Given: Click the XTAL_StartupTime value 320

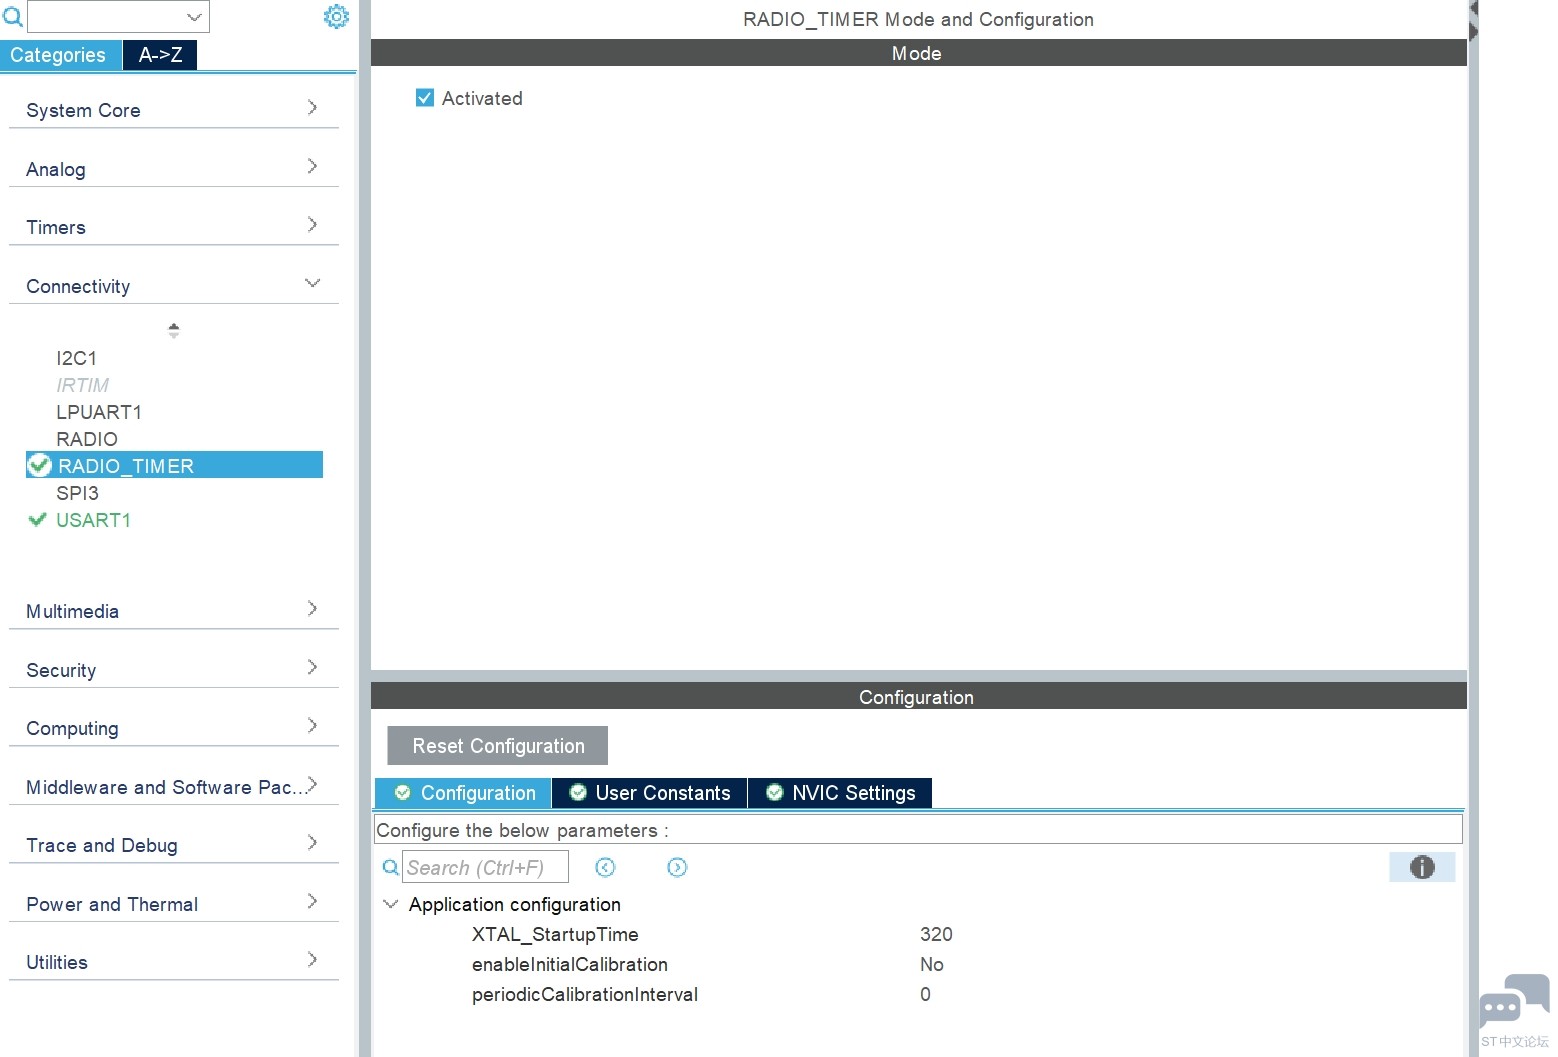Looking at the screenshot, I should click(x=936, y=934).
